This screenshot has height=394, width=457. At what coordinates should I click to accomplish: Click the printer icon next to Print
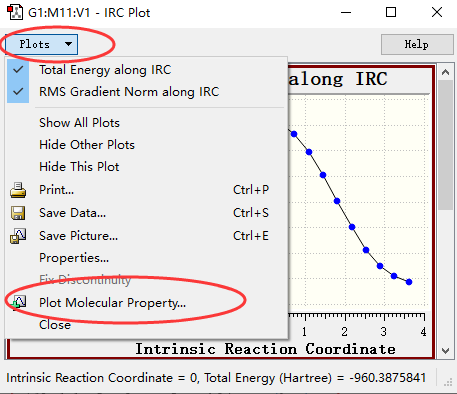(18, 190)
